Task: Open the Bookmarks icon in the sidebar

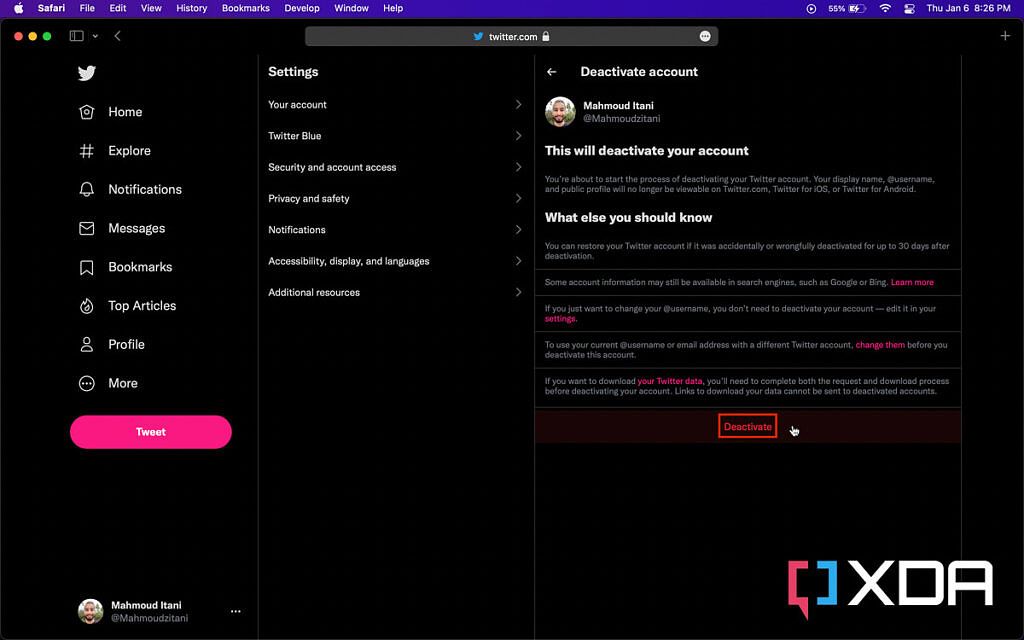Action: (x=87, y=267)
